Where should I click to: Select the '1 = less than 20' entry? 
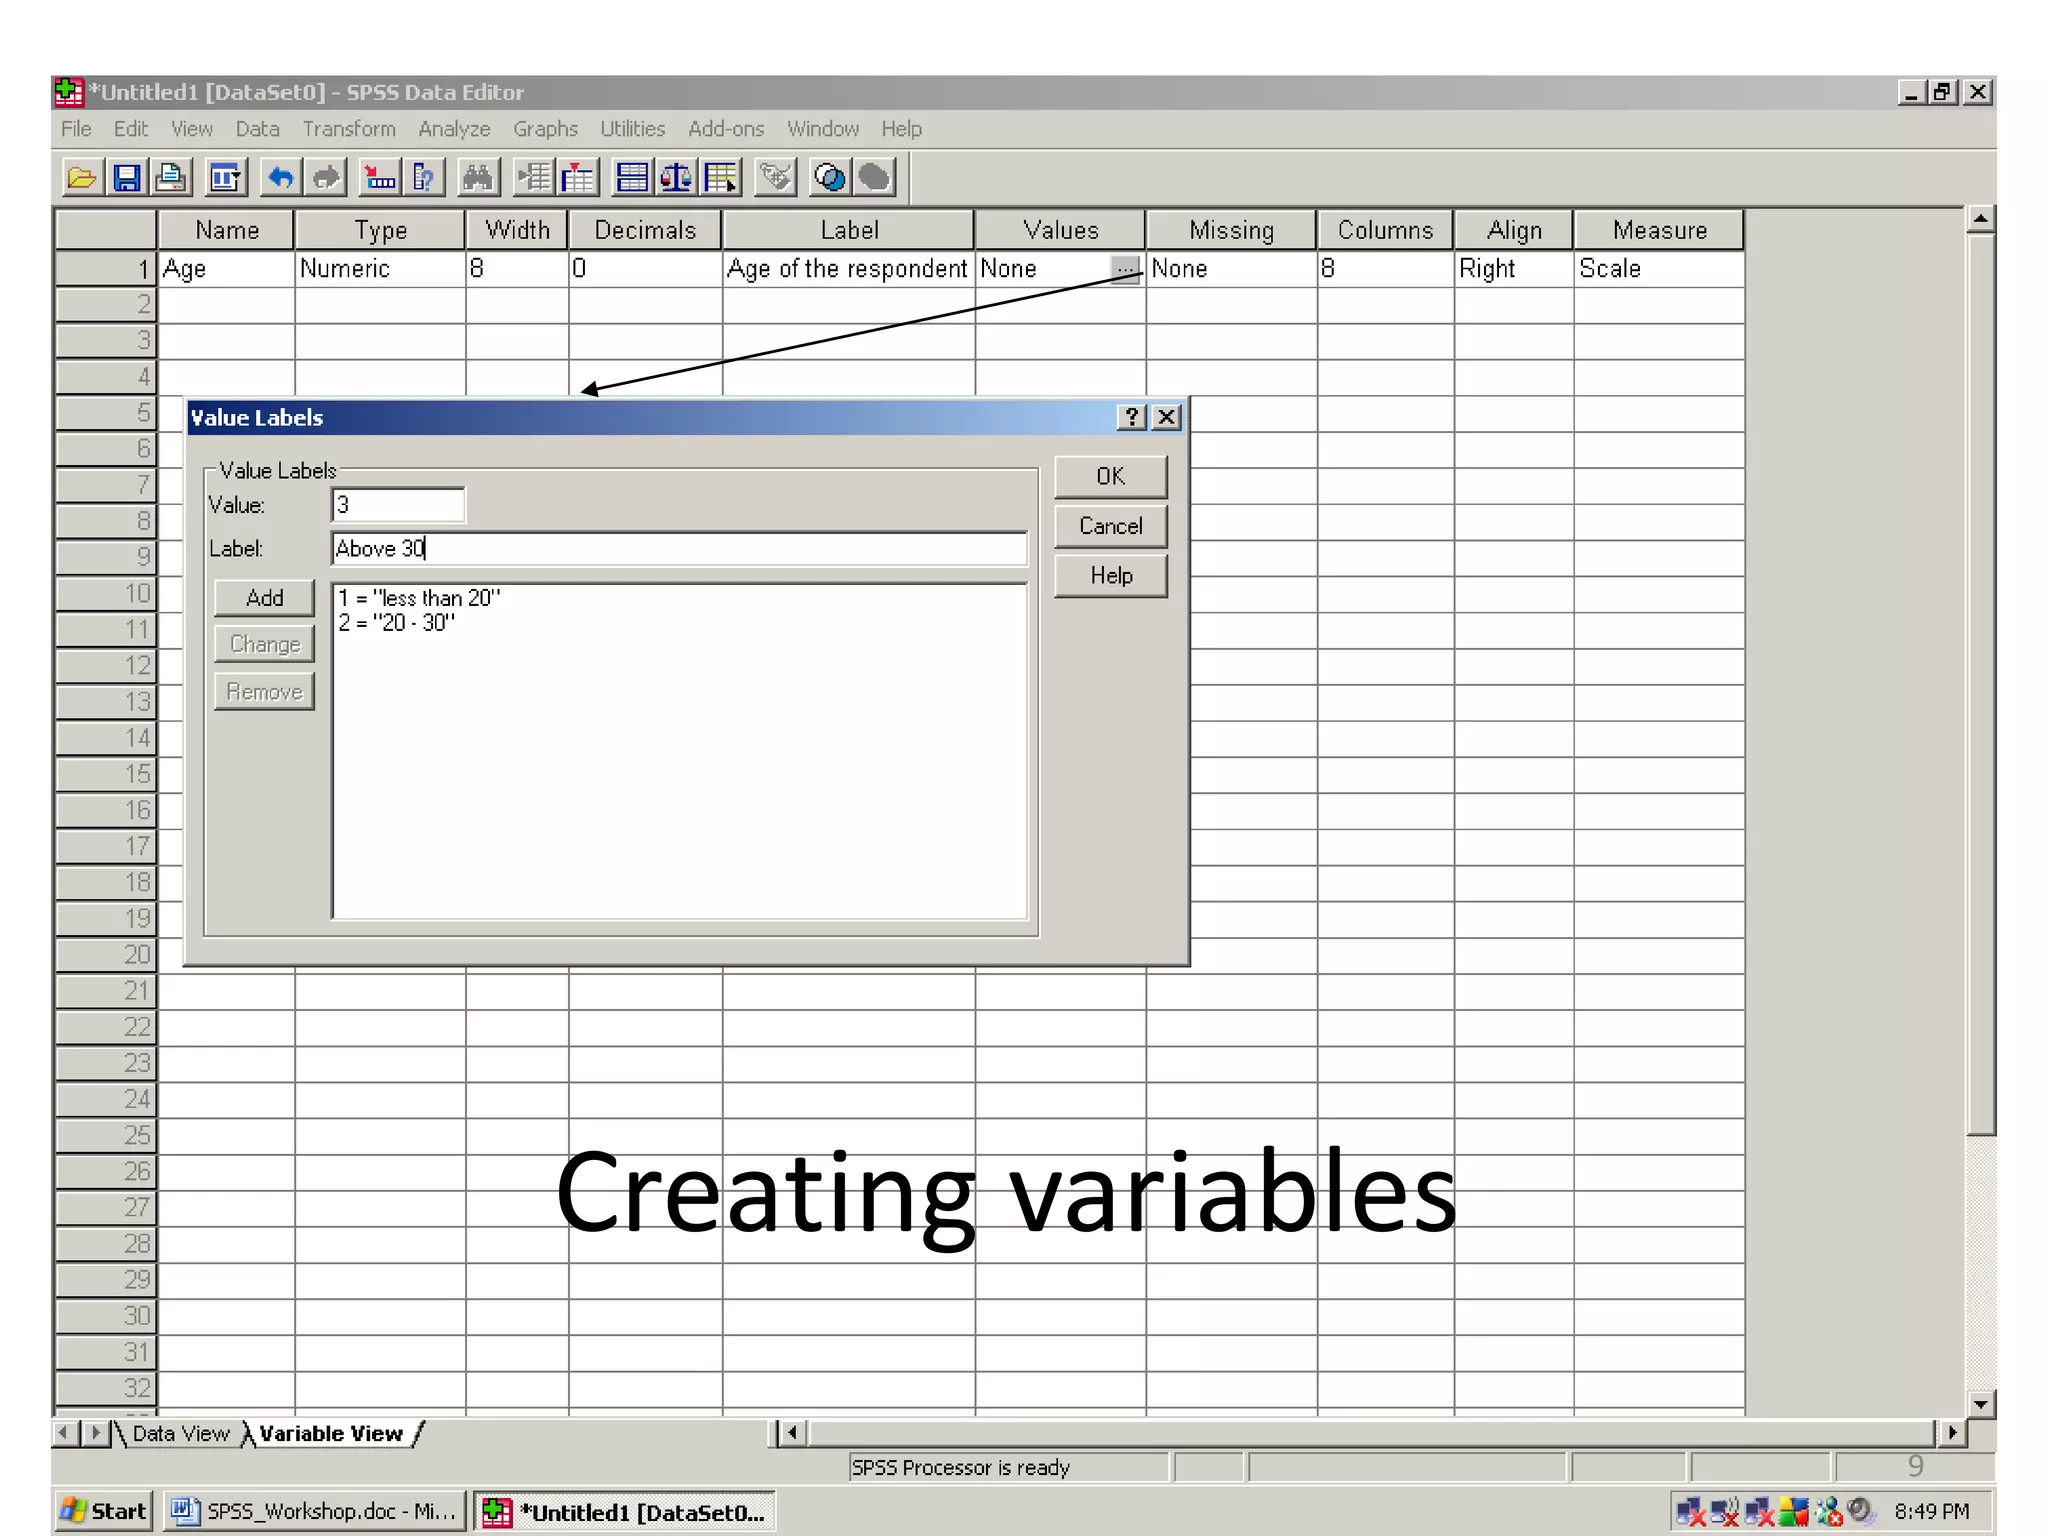420,598
